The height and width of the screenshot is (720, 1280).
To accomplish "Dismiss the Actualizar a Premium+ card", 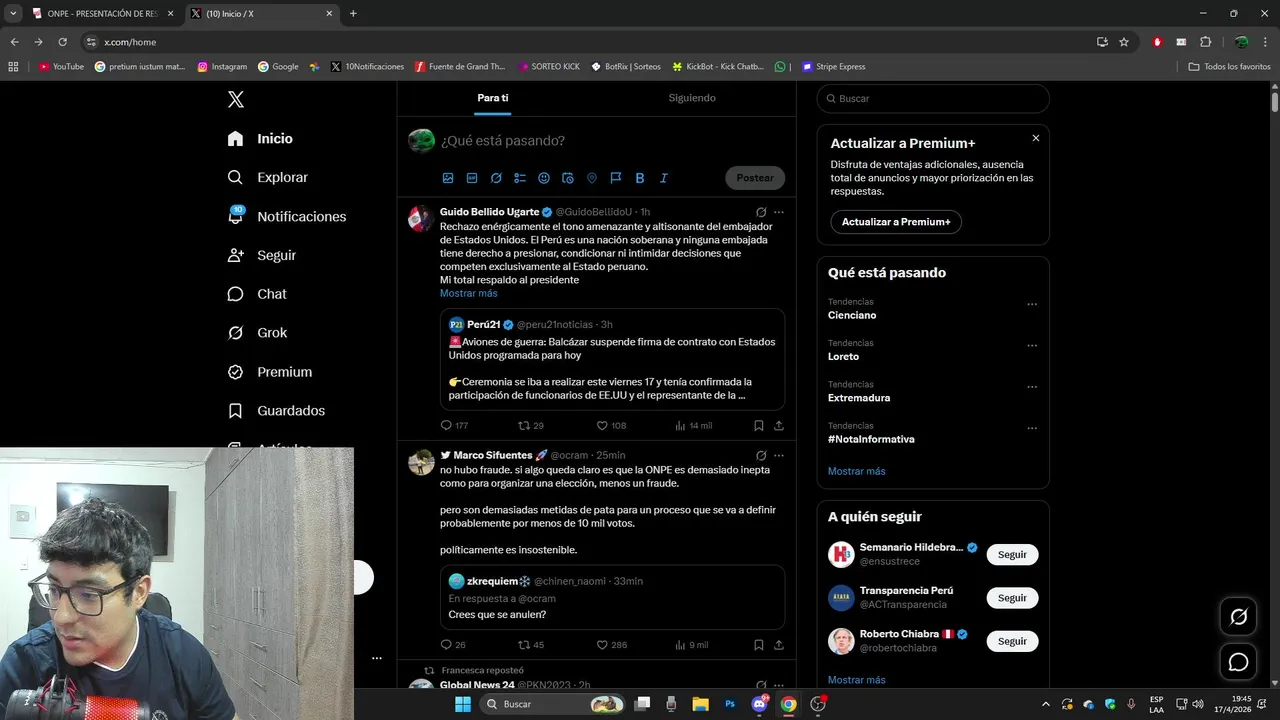I will click(x=1036, y=138).
